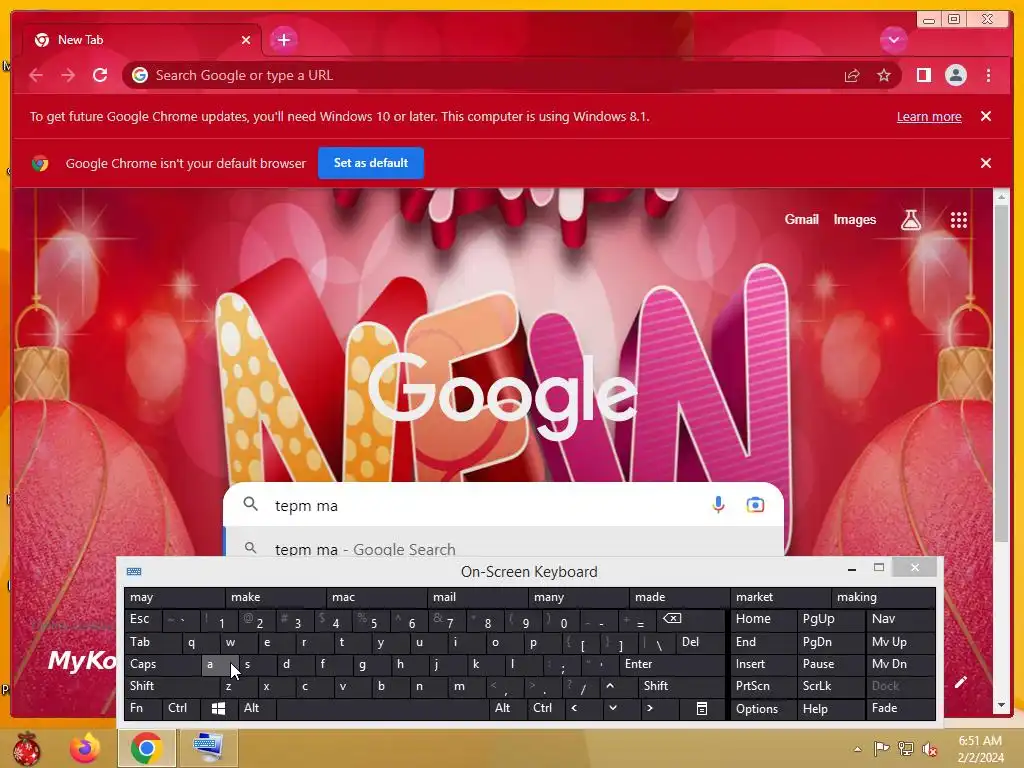This screenshot has height=768, width=1024.
Task: Click the customize Chrome pencil icon
Action: point(960,682)
